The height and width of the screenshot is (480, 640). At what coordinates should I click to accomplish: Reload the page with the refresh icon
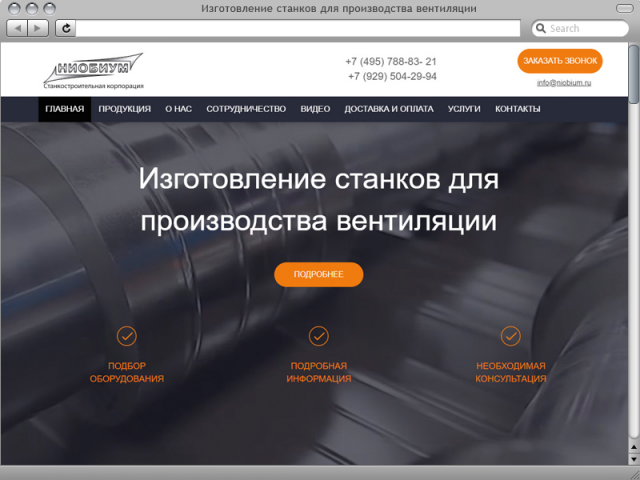[66, 28]
